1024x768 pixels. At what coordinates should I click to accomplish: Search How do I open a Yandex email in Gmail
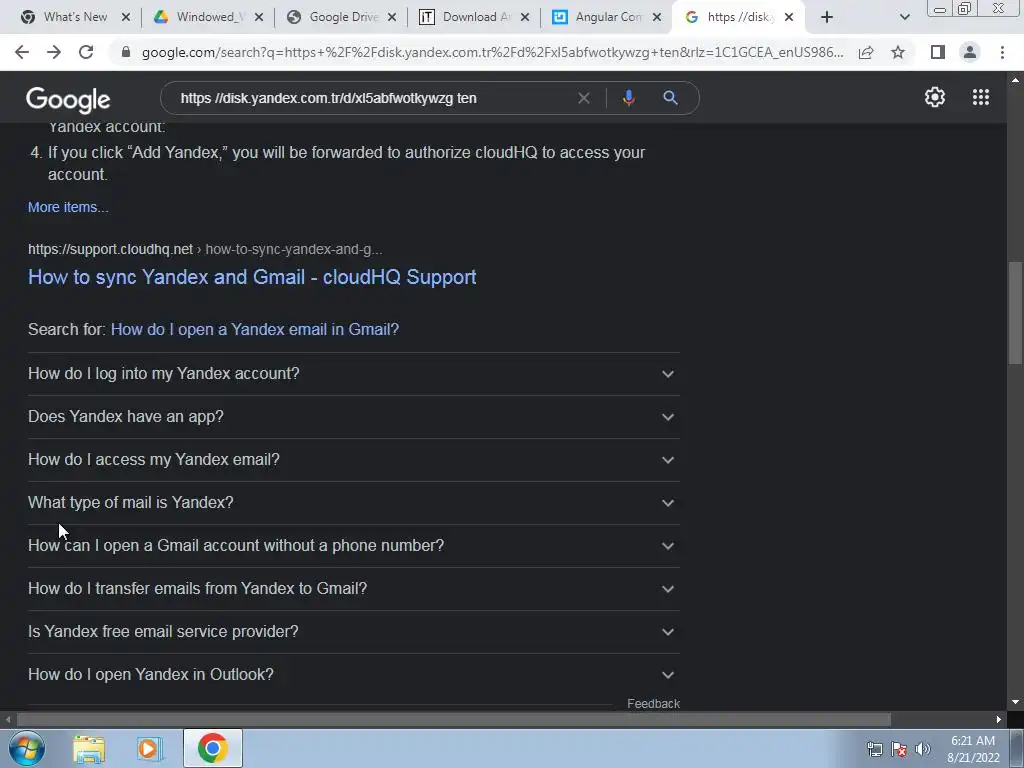(x=255, y=329)
